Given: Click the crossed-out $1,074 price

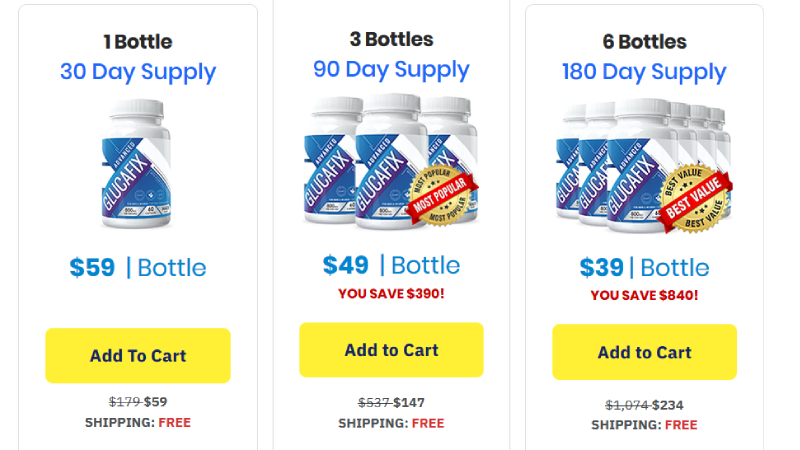Looking at the screenshot, I should (626, 405).
